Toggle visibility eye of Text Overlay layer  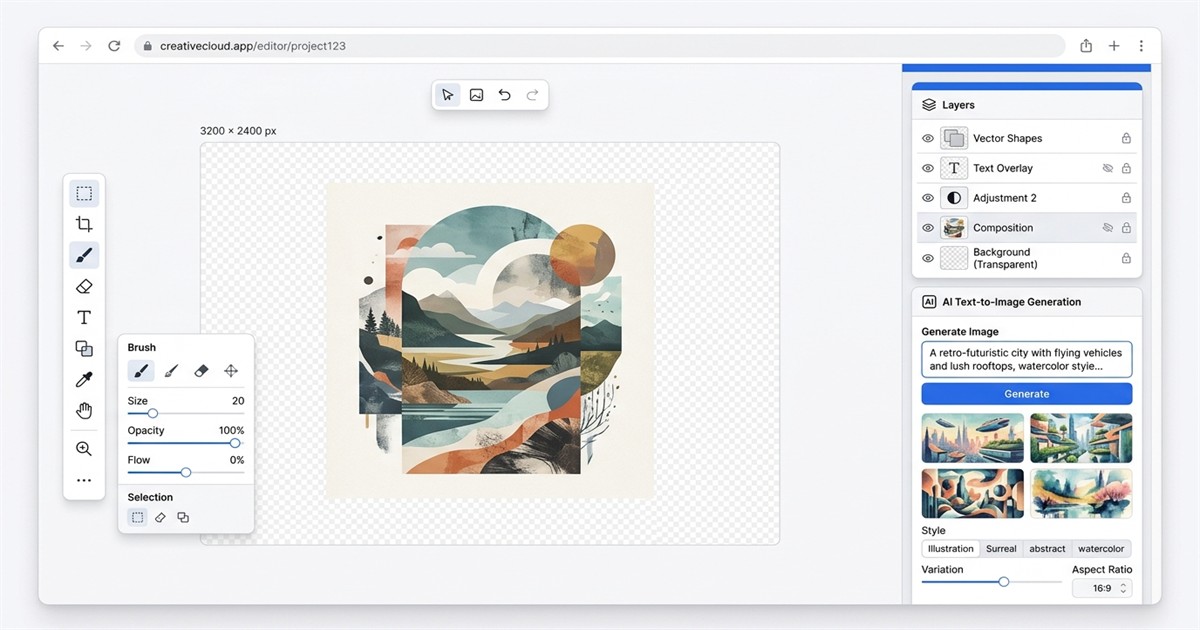(x=927, y=169)
